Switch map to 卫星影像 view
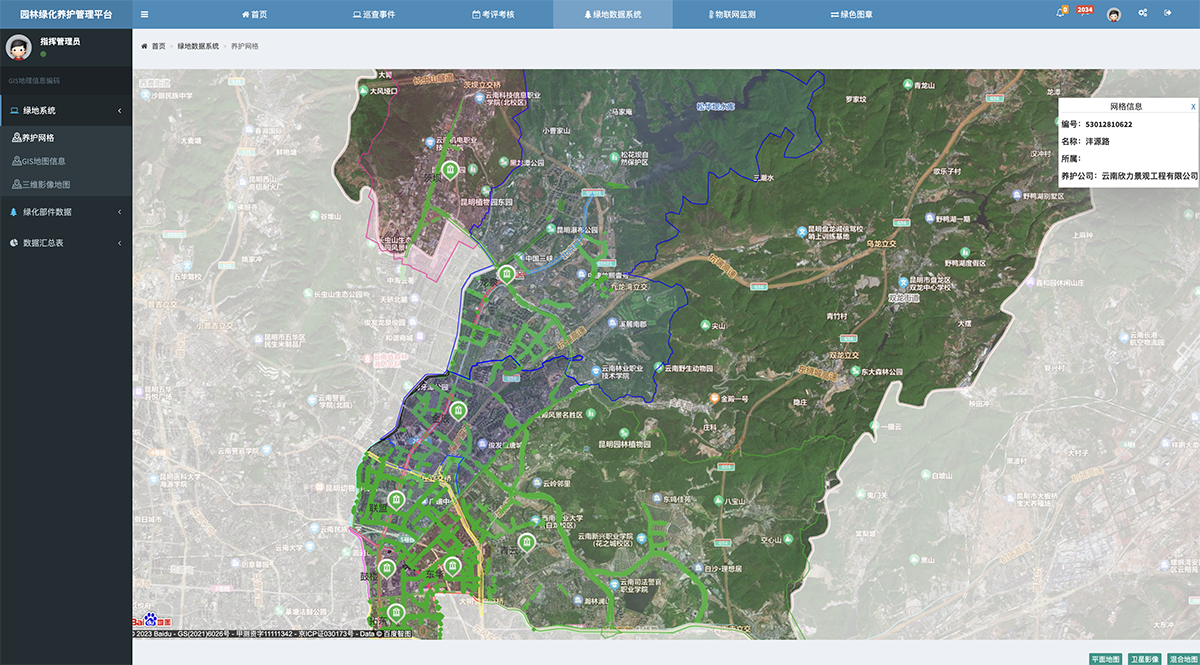Image resolution: width=1200 pixels, height=665 pixels. coord(1144,659)
